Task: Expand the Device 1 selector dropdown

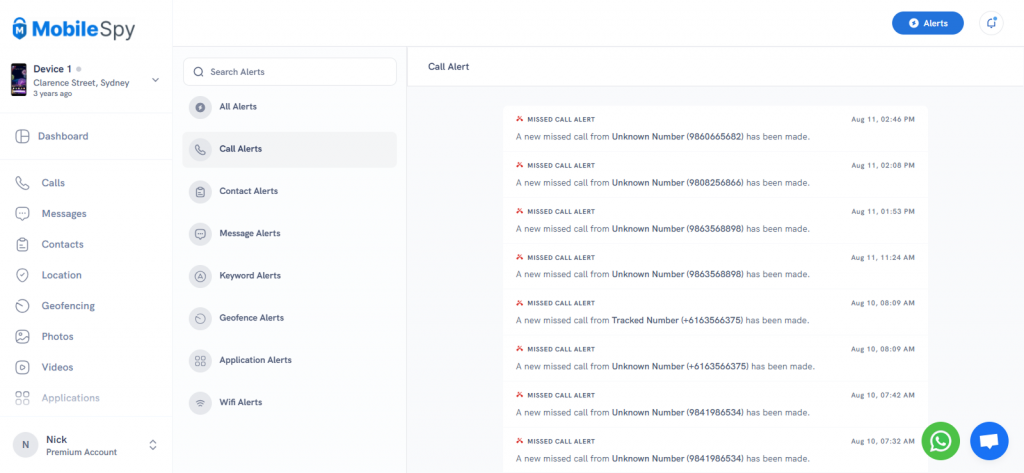Action: click(x=155, y=80)
